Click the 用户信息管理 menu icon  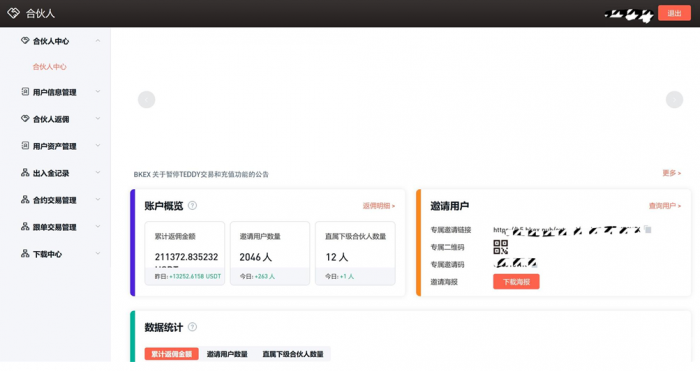coord(25,92)
